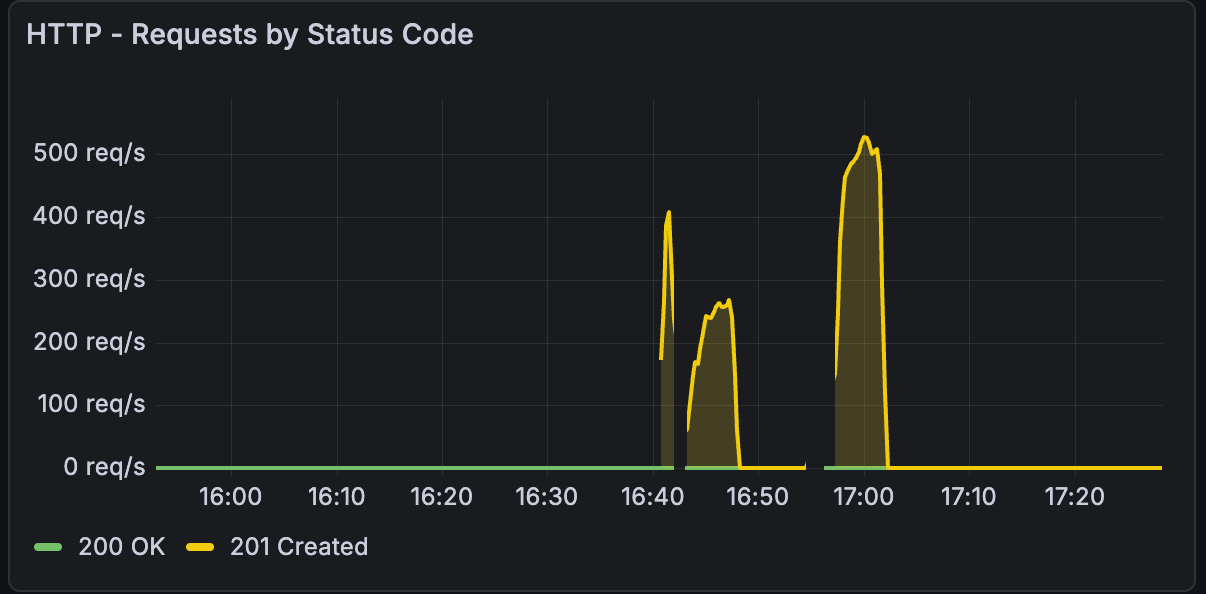Click the 300 req/s axis label
This screenshot has width=1206, height=594.
pos(89,278)
